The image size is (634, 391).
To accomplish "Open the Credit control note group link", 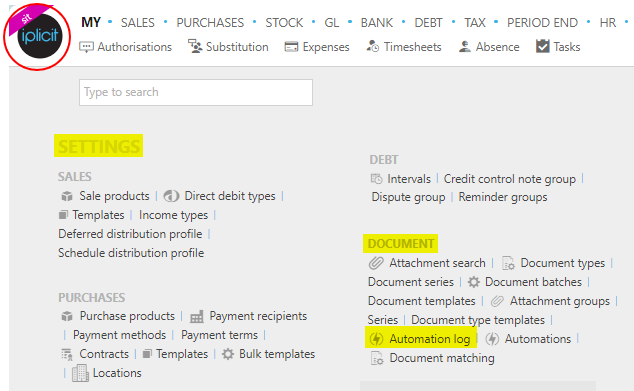I will pyautogui.click(x=509, y=179).
